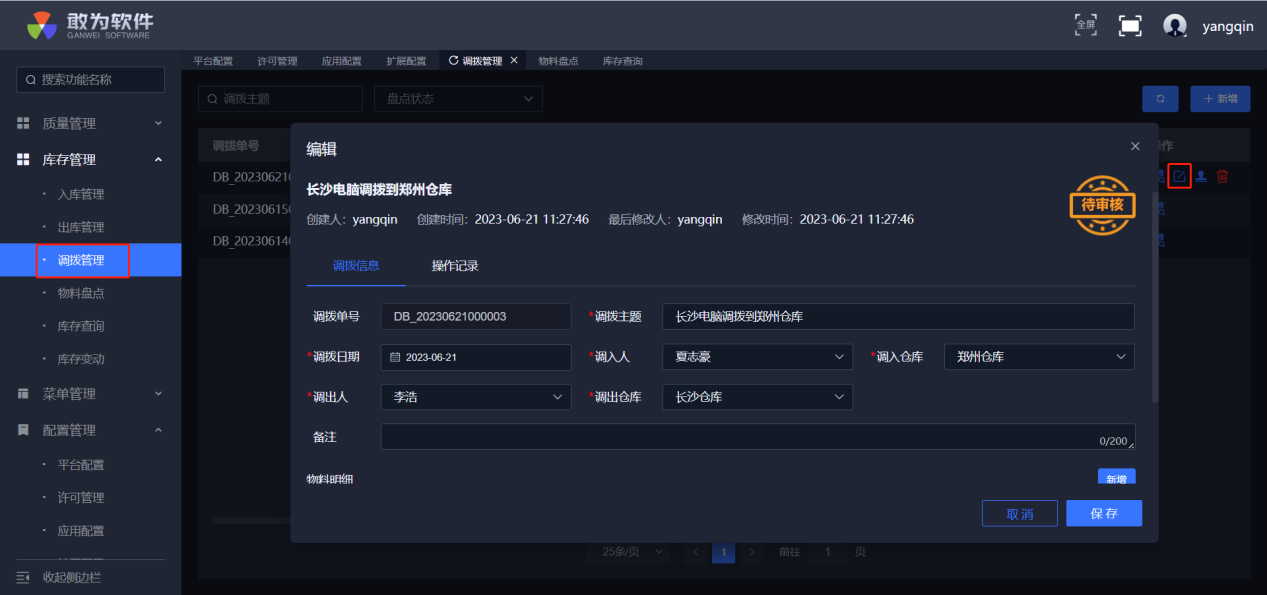Click the 全屏 fullscreen icon
1267x595 pixels.
click(x=1085, y=24)
